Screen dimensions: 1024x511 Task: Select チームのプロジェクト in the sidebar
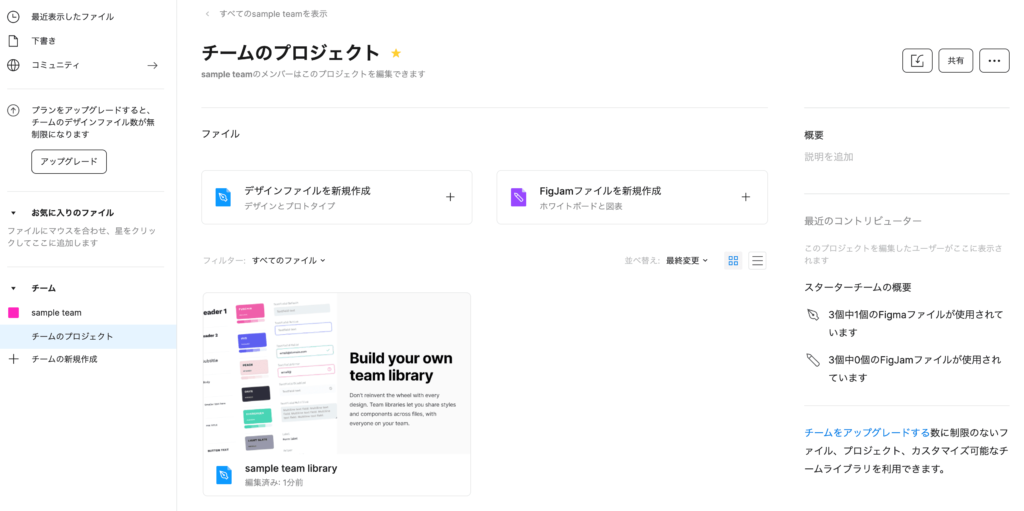point(72,337)
